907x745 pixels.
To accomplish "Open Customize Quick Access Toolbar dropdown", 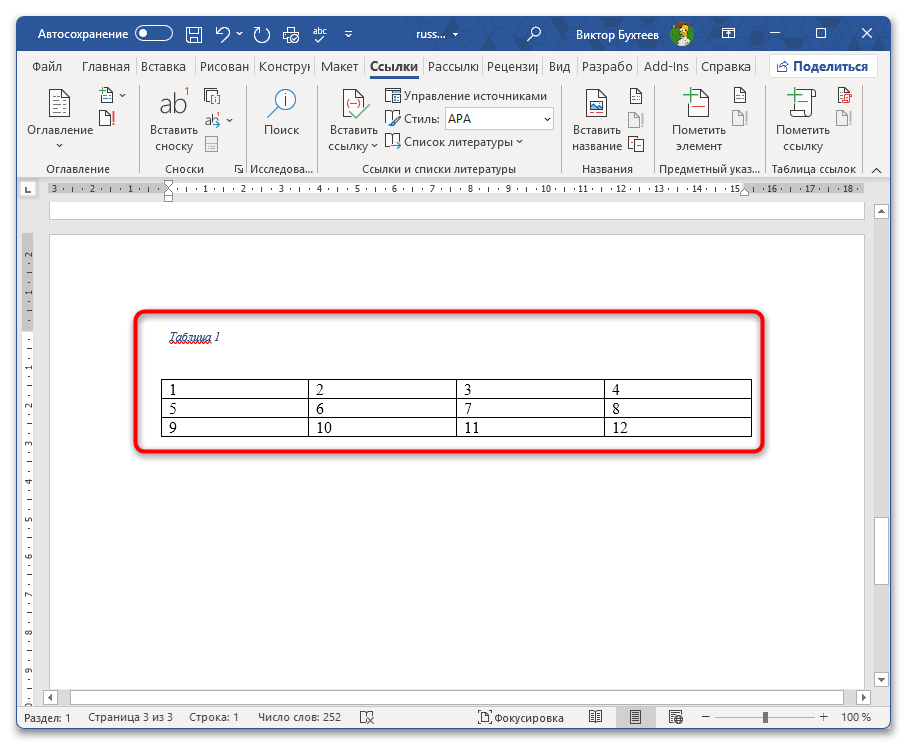I will (x=348, y=34).
